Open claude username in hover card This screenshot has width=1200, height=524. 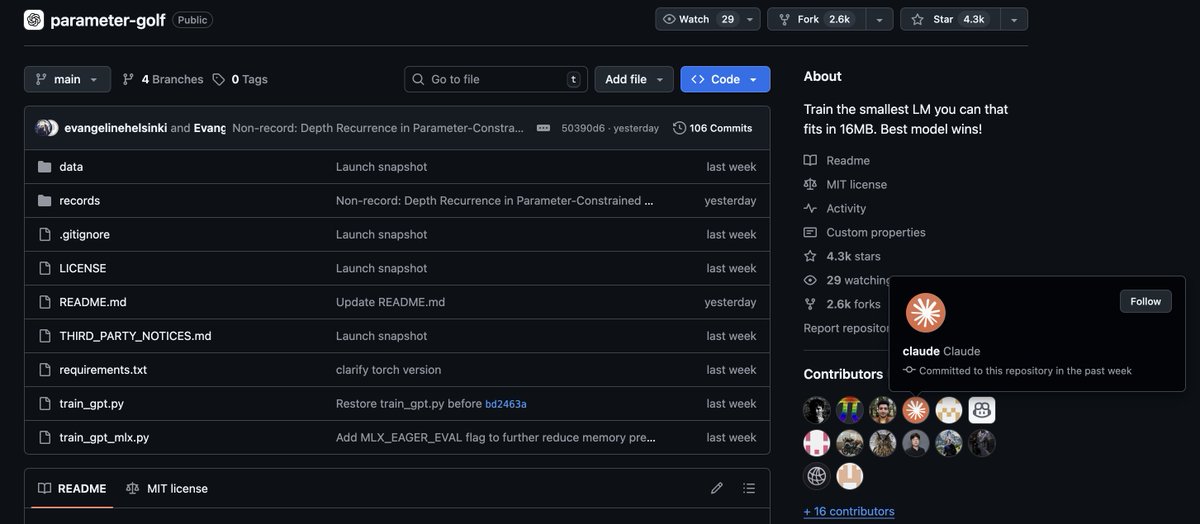click(921, 351)
